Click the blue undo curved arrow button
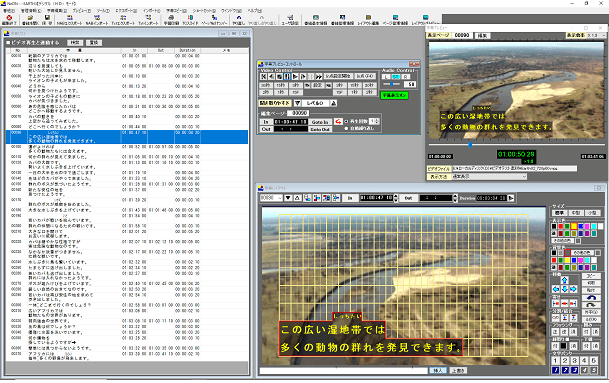609x383 pixels. 591,298
